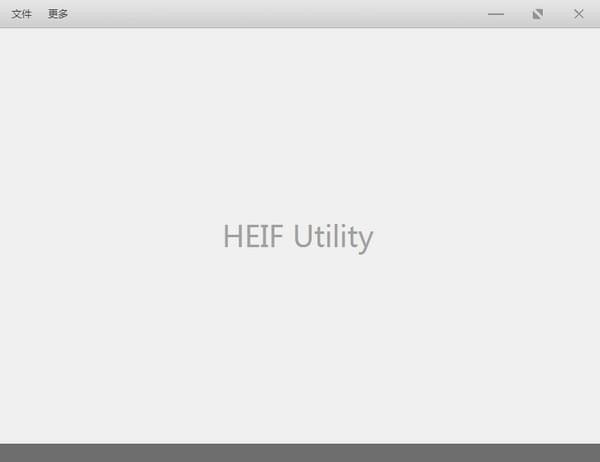
Task: Minimize the HEIF Utility window
Action: (x=496, y=14)
